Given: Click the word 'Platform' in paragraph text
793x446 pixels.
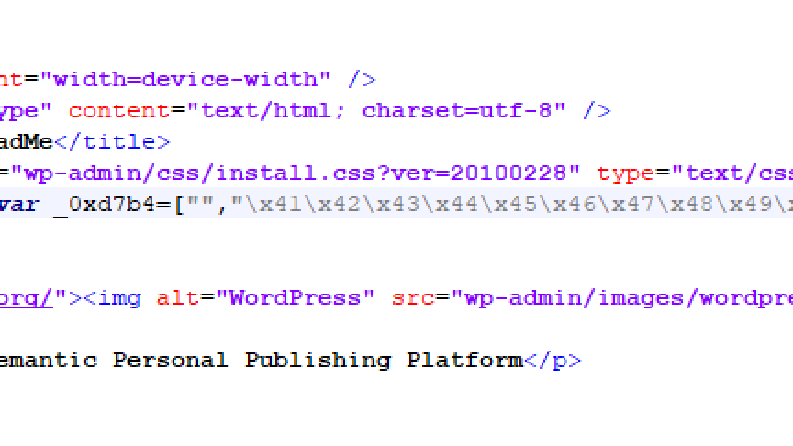Looking at the screenshot, I should [x=464, y=361].
